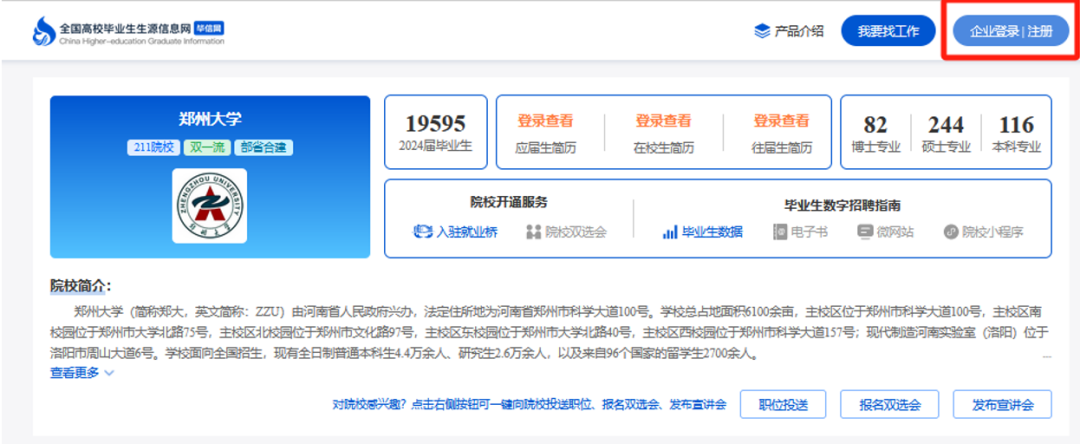
Task: Click the 入驻就业桥 icon
Action: click(422, 232)
